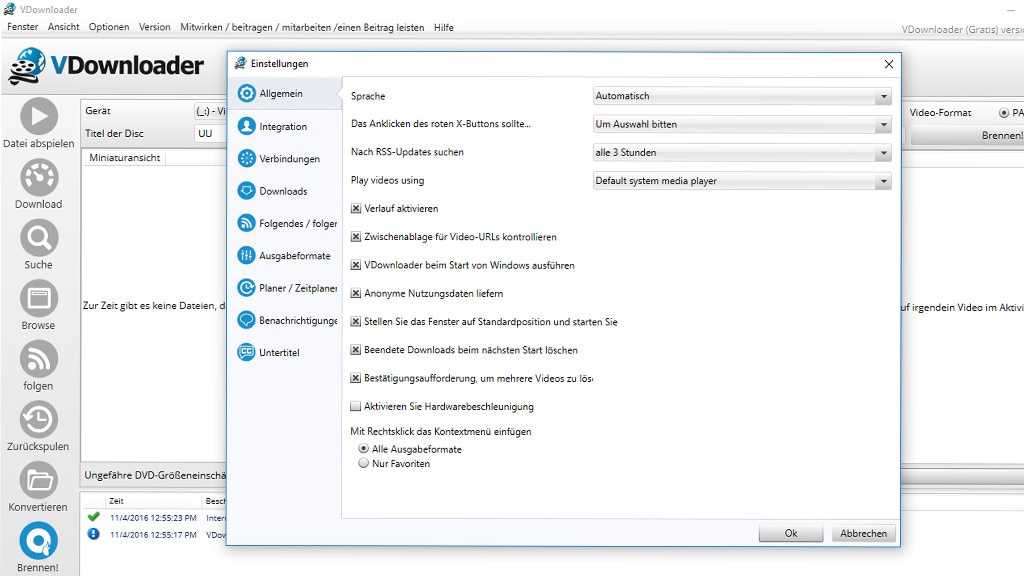1024x576 pixels.
Task: Toggle Fenster auf Standardposition checkbox
Action: click(x=356, y=321)
